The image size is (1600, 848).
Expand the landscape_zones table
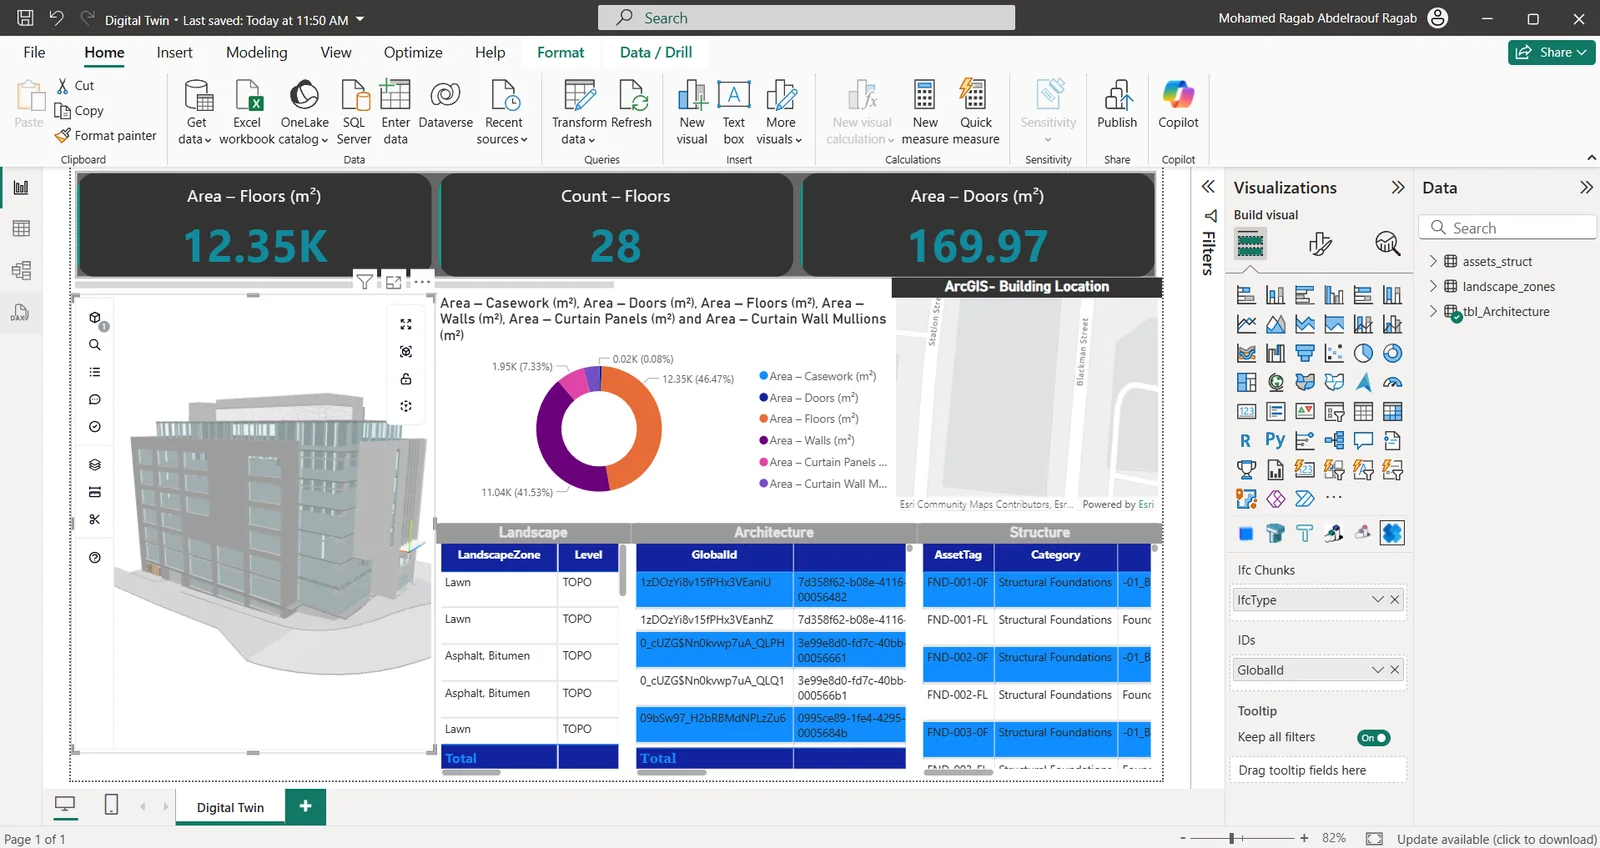1433,286
